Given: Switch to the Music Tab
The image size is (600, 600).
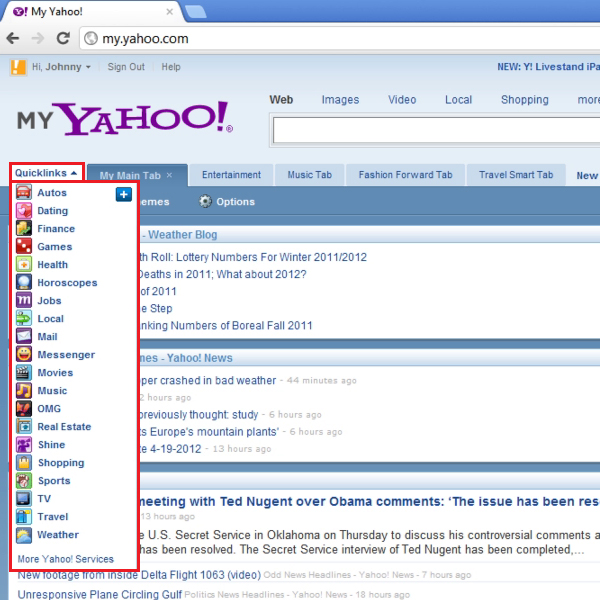Looking at the screenshot, I should [310, 175].
